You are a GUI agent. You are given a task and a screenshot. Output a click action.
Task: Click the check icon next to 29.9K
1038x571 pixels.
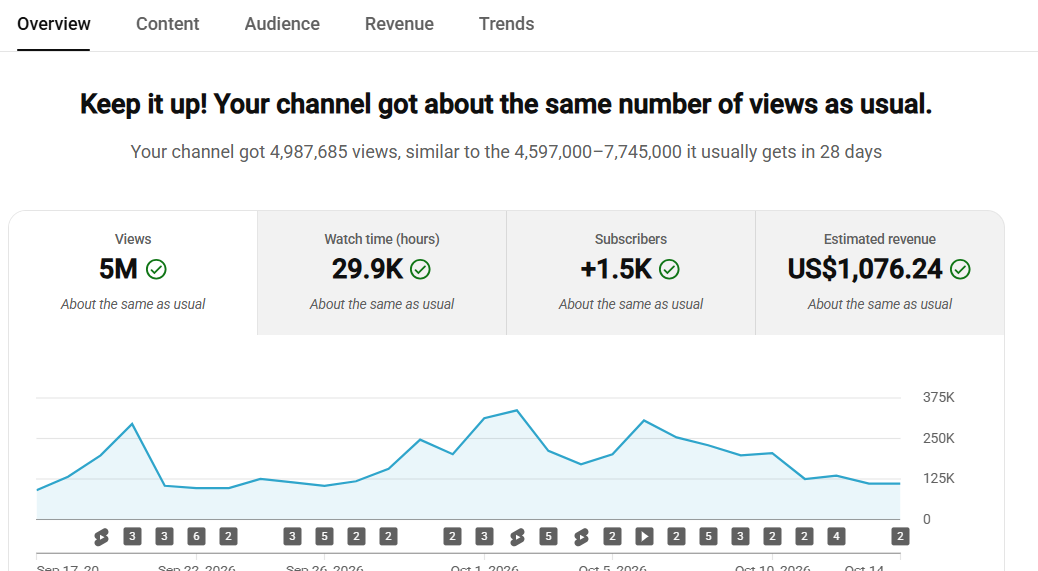(x=420, y=269)
